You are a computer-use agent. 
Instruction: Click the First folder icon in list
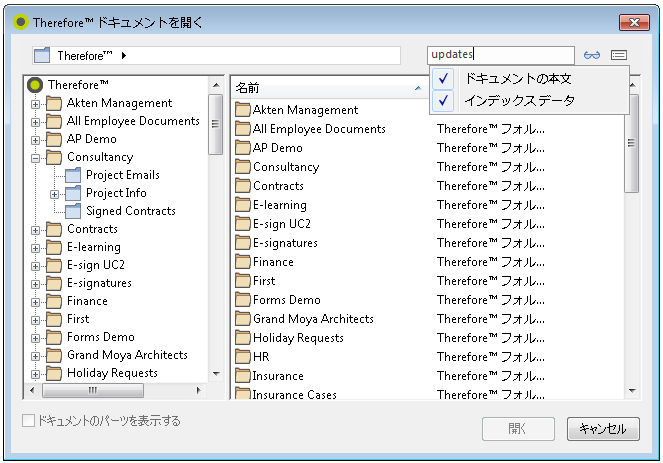243,281
